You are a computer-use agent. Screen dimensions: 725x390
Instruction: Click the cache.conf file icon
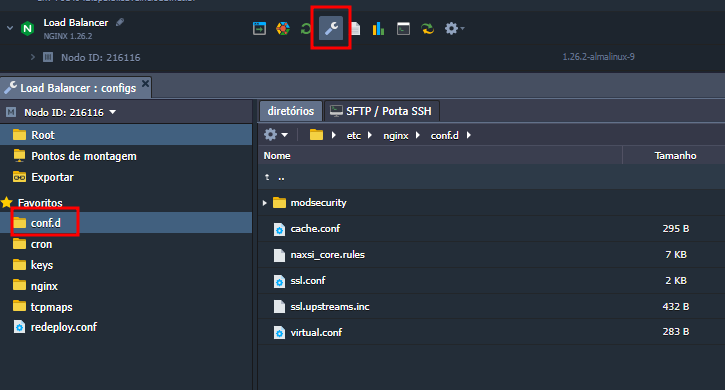[279, 229]
